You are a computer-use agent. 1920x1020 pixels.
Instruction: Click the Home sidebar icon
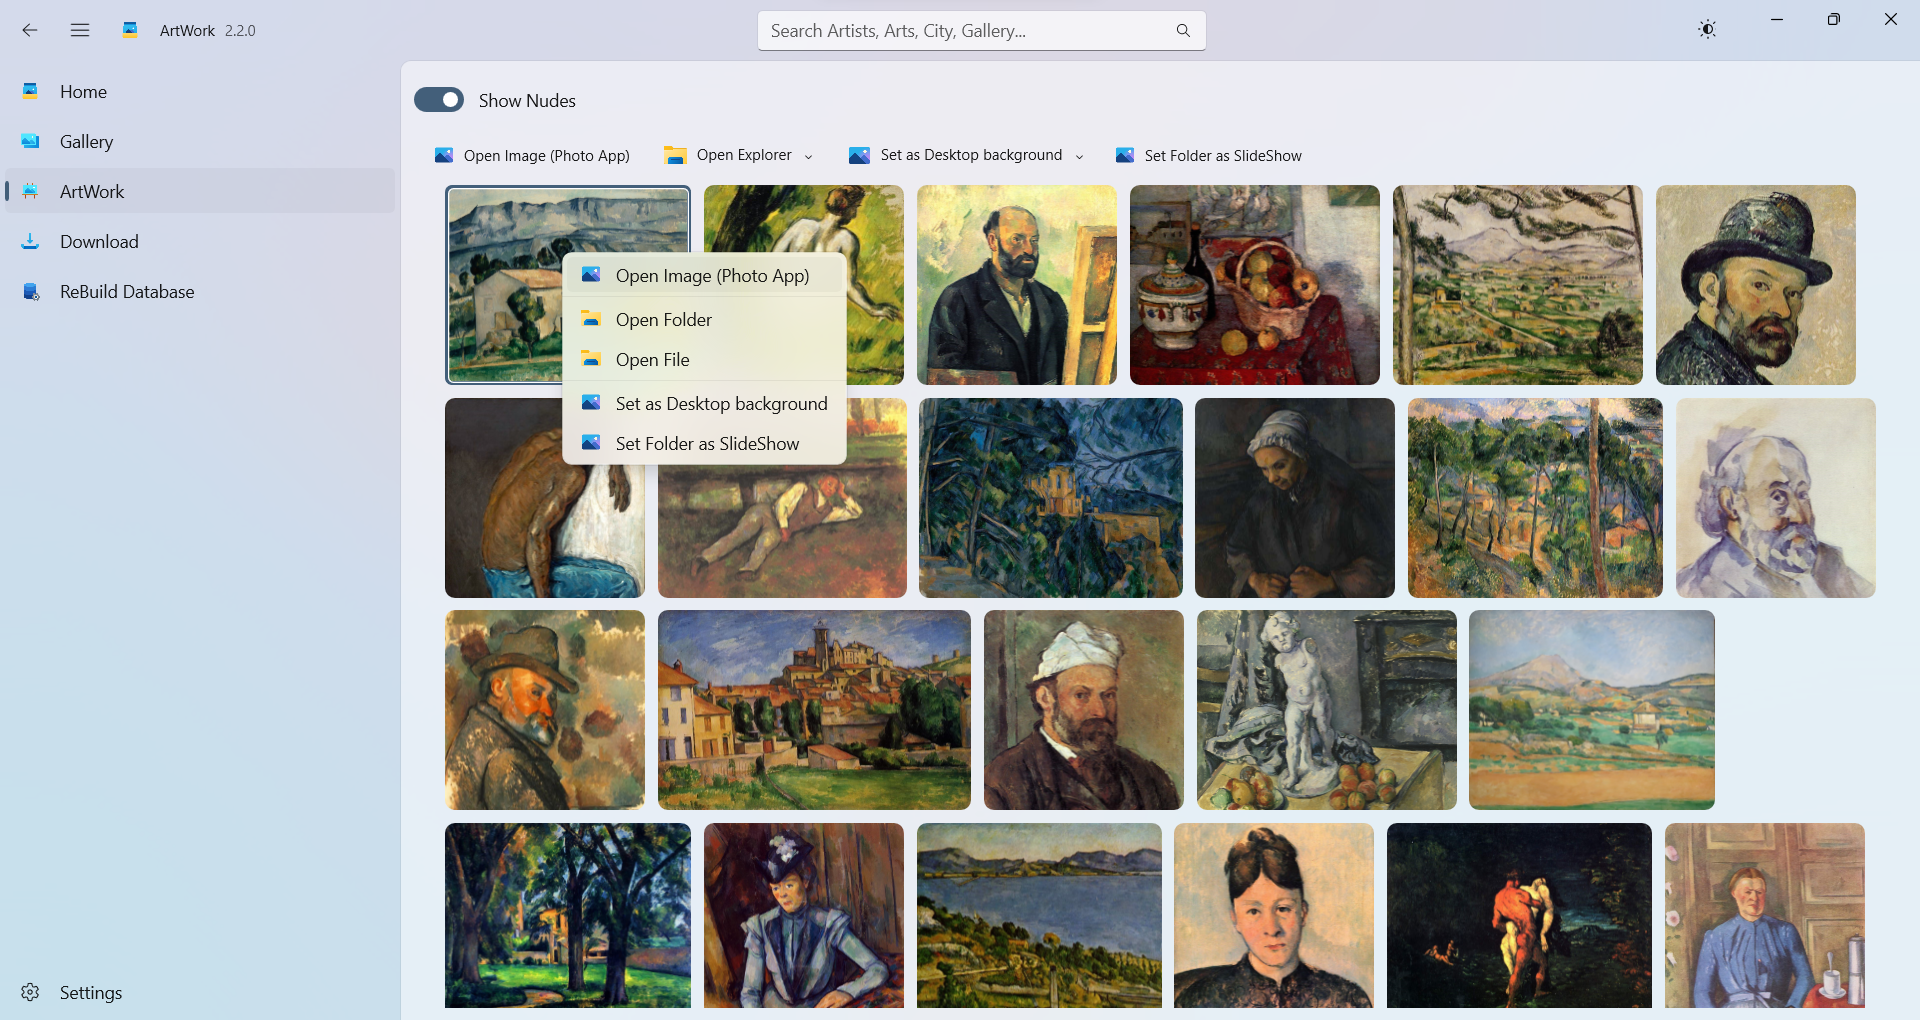click(x=31, y=91)
